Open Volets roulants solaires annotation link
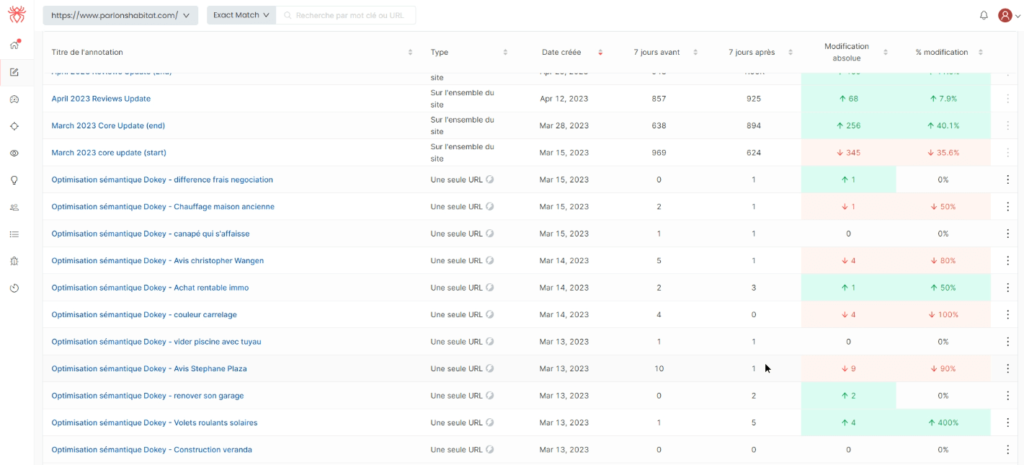Screen dimensions: 1024x465 pyautogui.click(x=154, y=423)
